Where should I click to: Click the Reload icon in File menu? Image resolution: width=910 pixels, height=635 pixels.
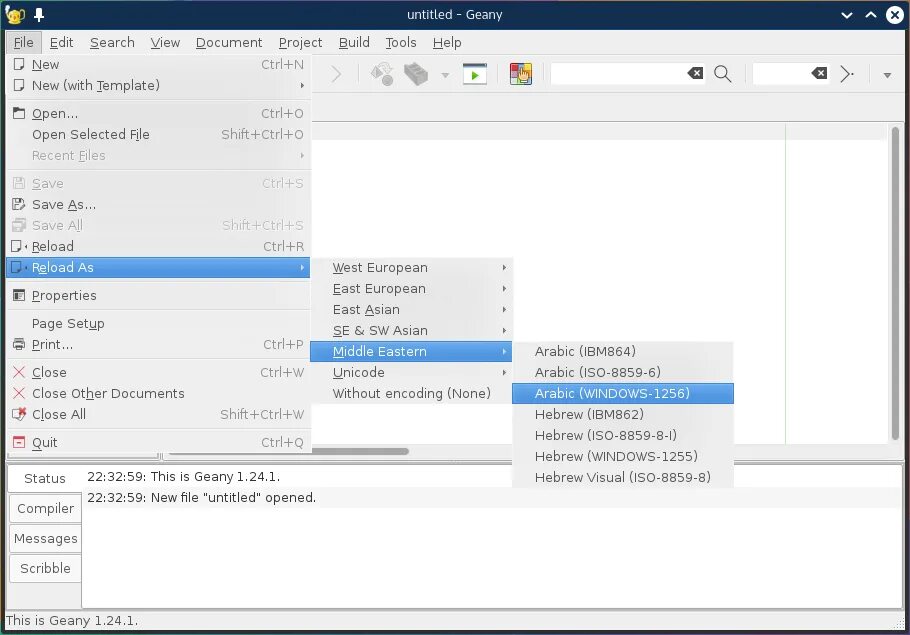click(x=19, y=246)
